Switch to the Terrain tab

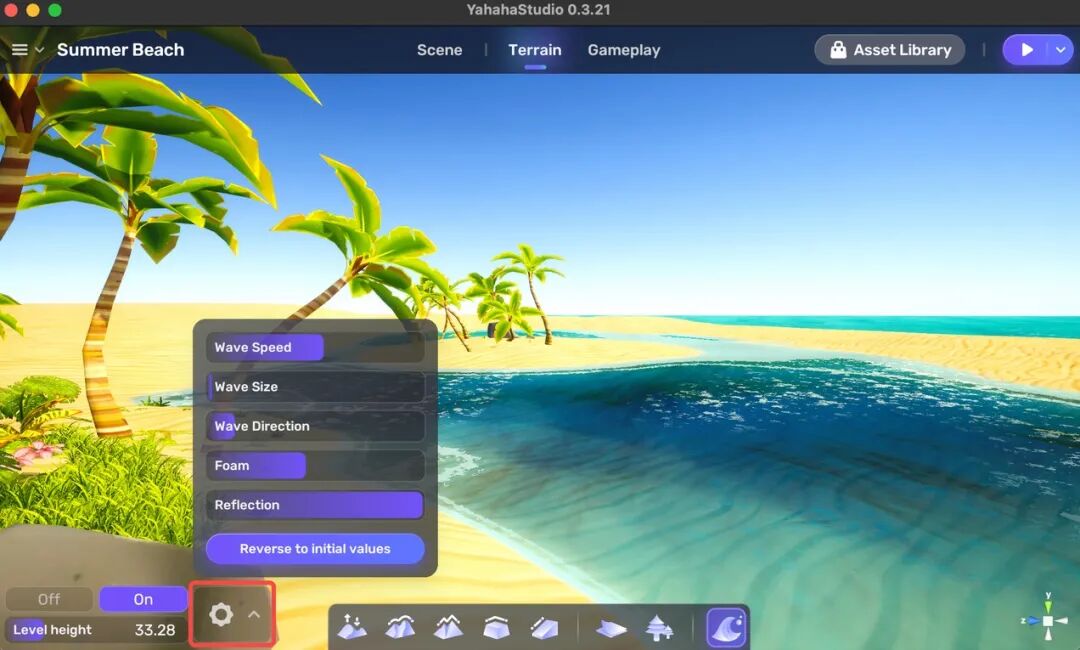[x=534, y=50]
